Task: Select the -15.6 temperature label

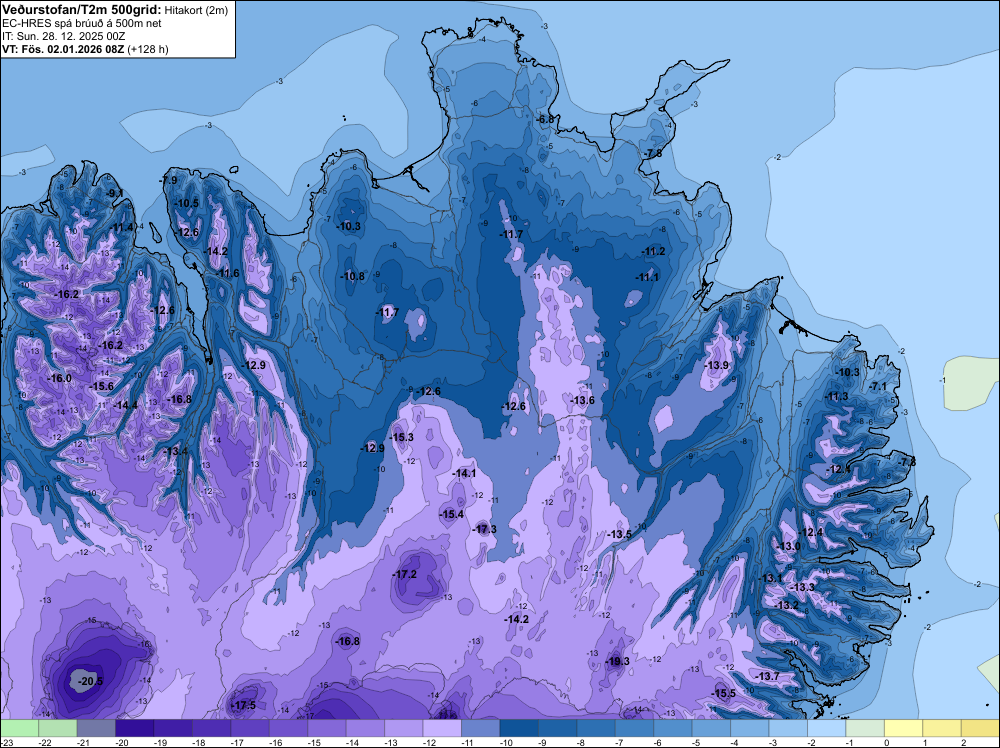Action: coord(102,386)
